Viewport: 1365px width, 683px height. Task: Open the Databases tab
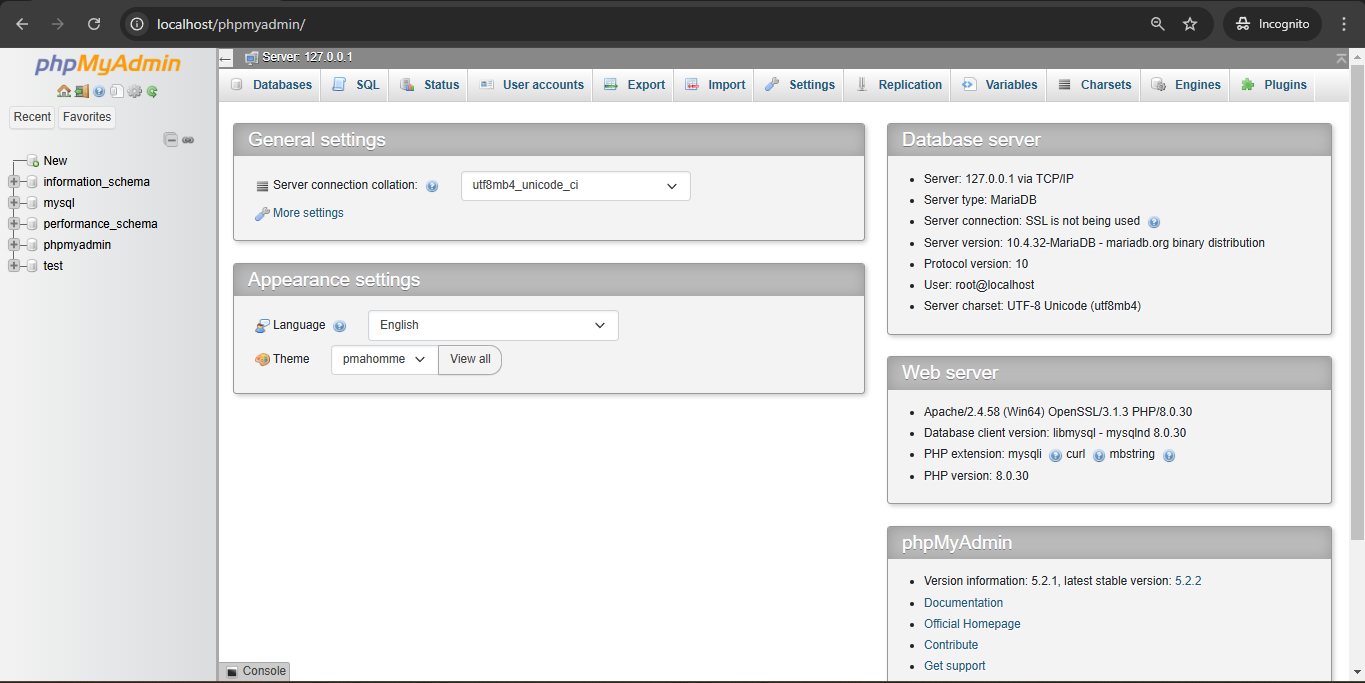click(271, 85)
